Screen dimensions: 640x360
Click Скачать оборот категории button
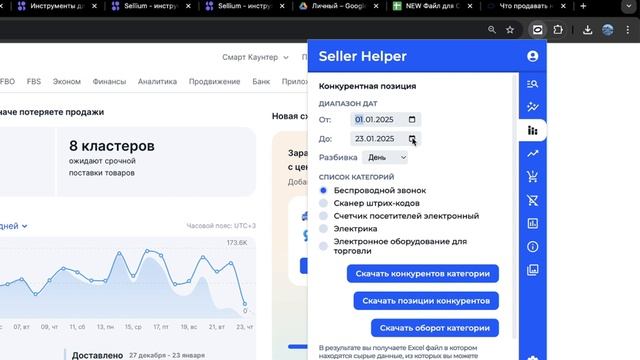point(435,328)
